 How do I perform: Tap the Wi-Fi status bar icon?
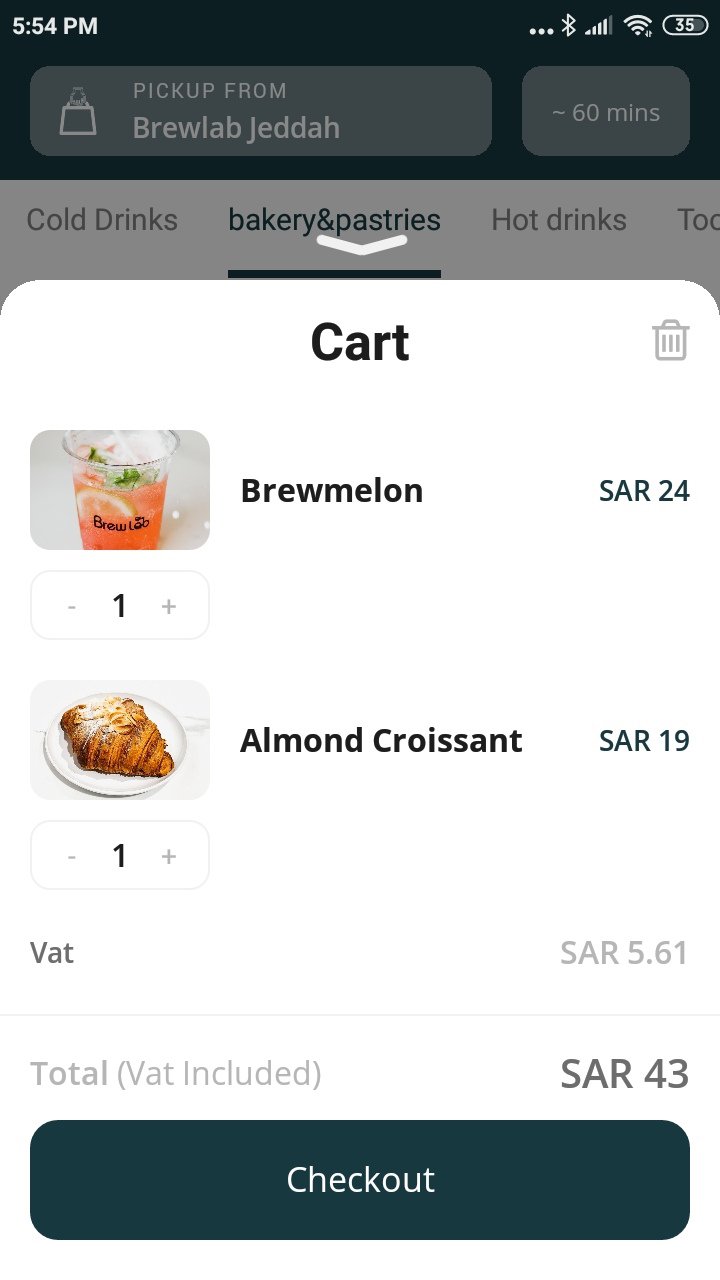(x=637, y=26)
